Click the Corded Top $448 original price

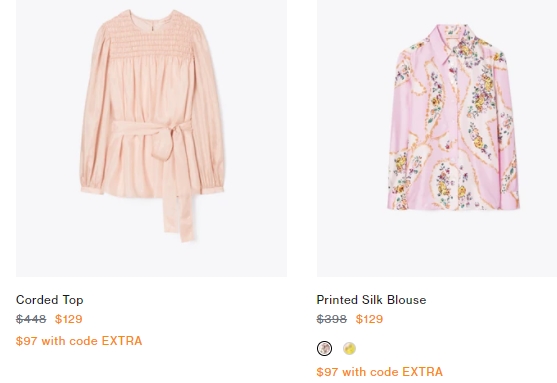click(31, 319)
